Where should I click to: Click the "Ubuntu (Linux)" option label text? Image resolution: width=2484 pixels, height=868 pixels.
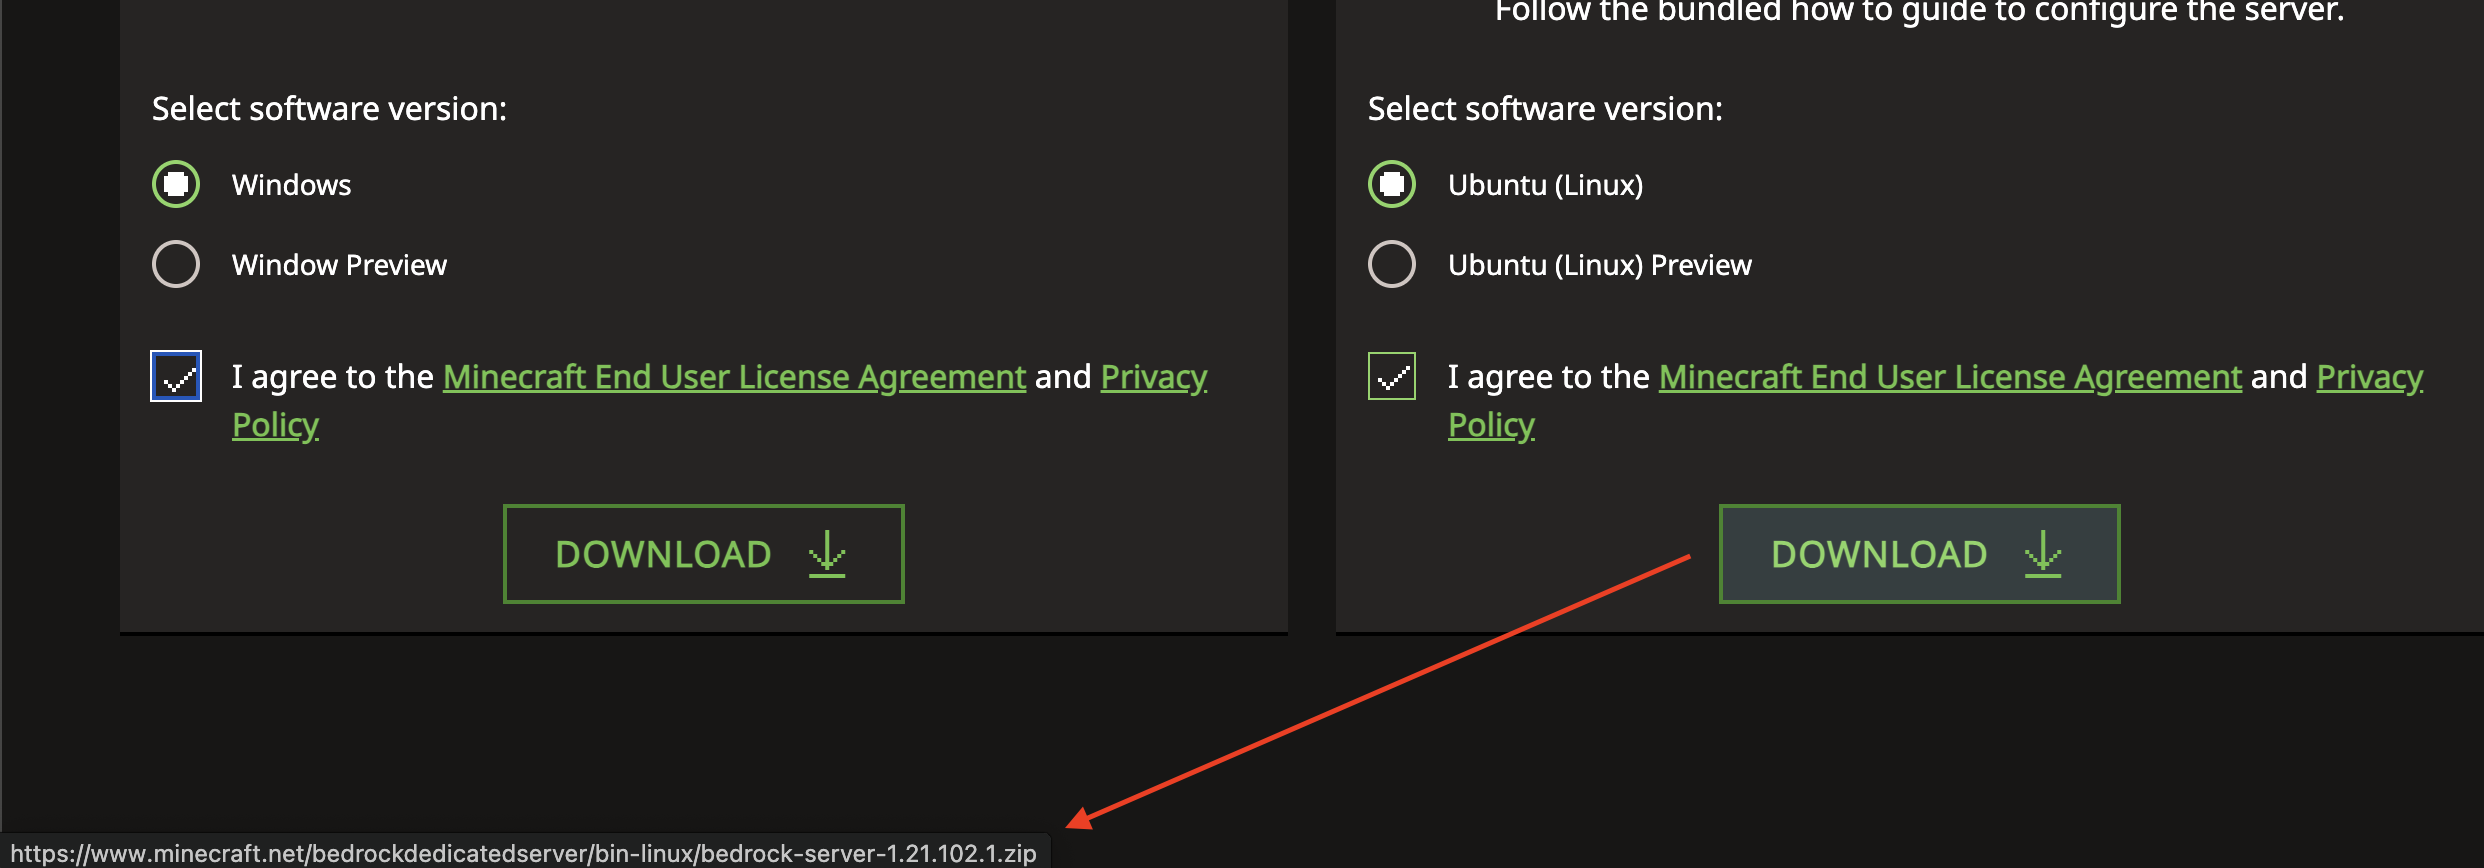click(x=1545, y=185)
